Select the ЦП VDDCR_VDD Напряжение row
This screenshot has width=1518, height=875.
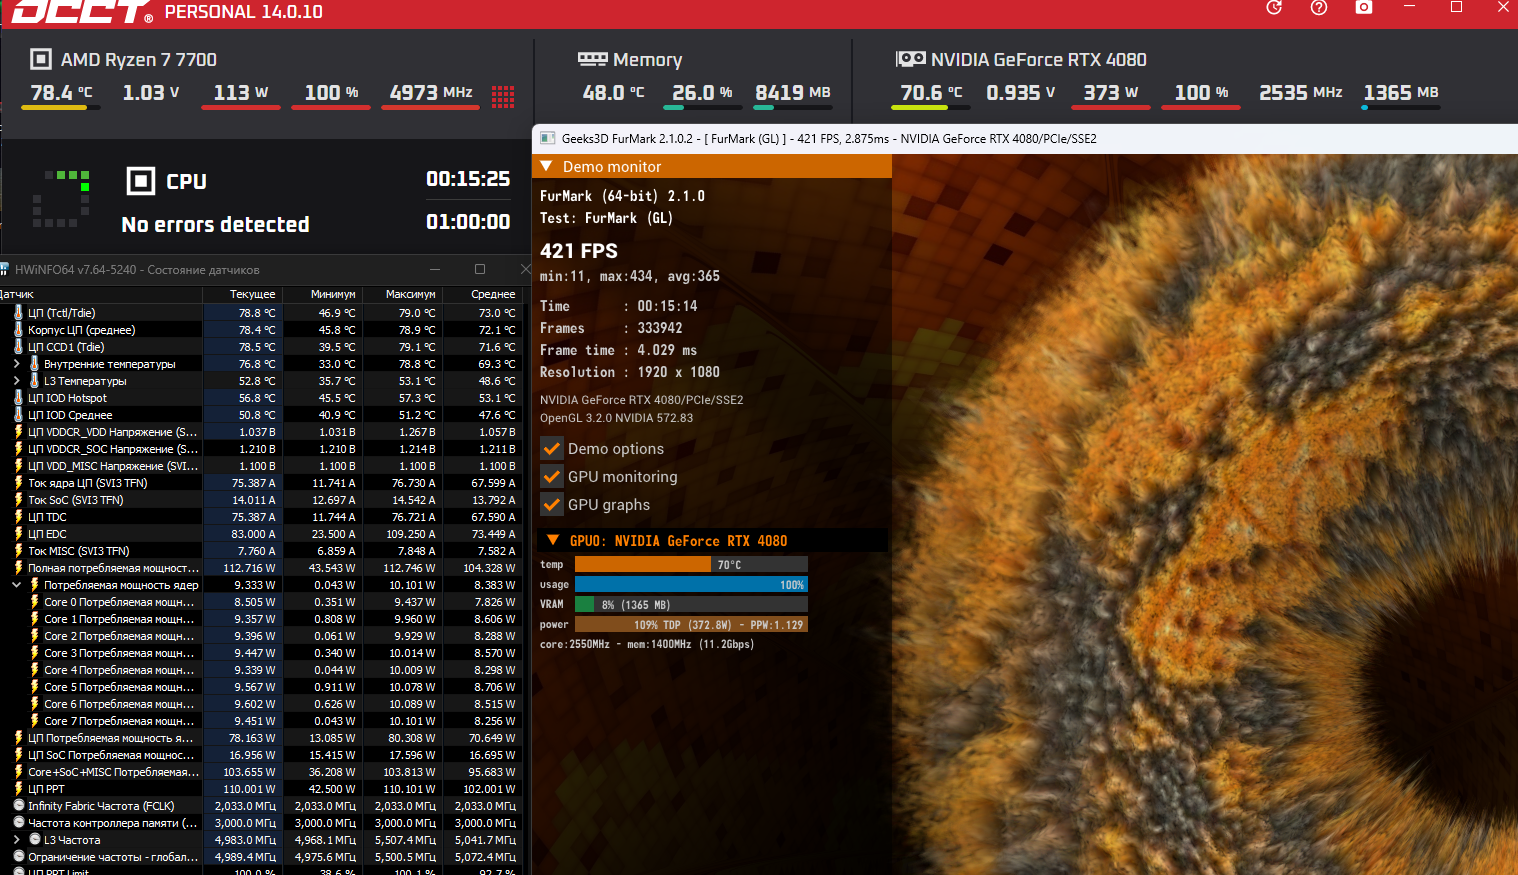point(262,432)
